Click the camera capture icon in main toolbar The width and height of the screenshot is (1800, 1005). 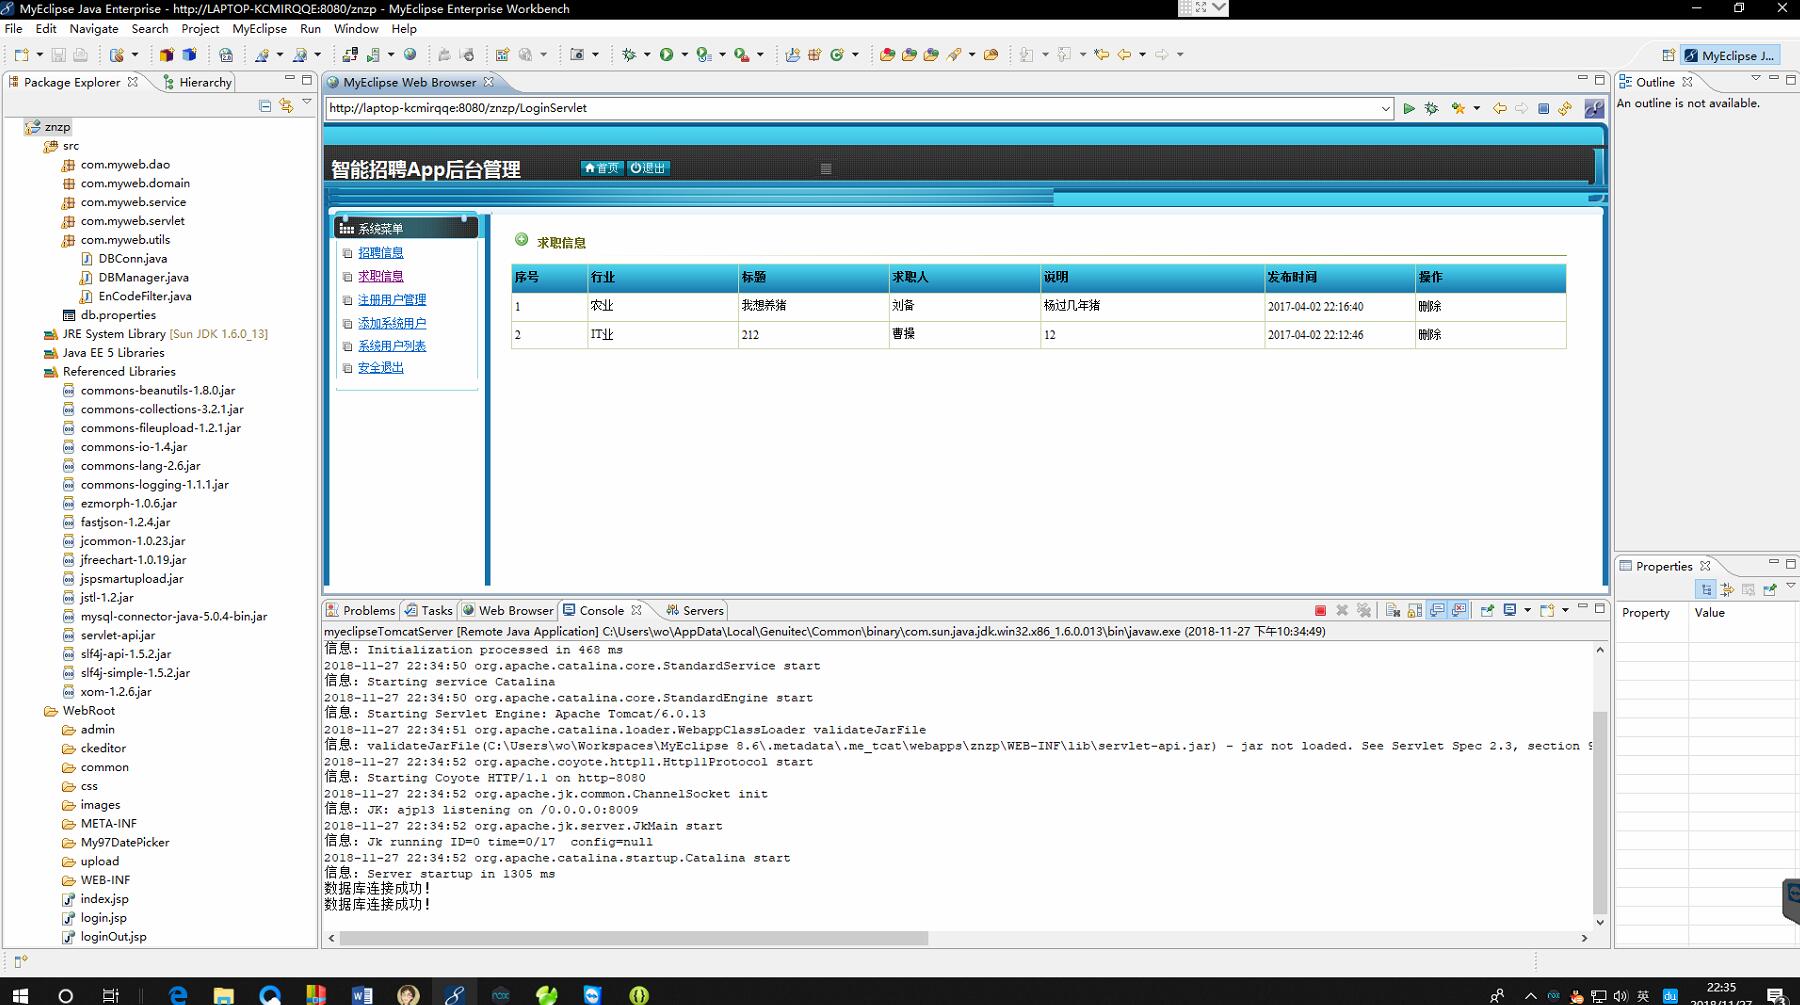(577, 55)
